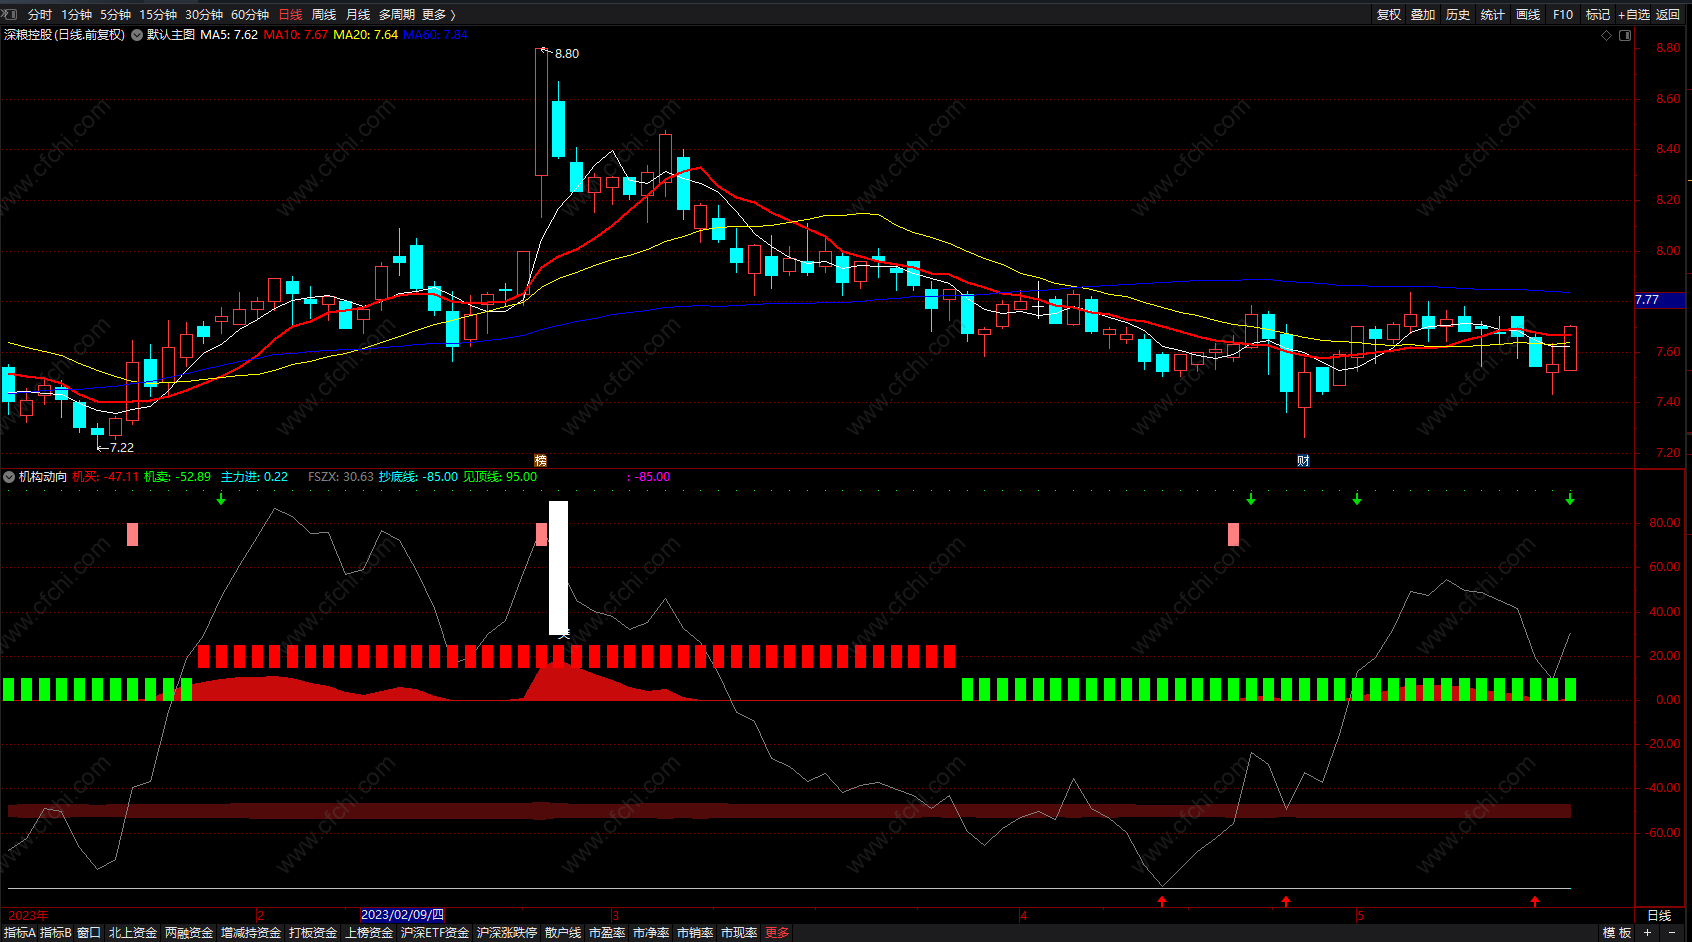This screenshot has width=1692, height=942.
Task: Open the 市销率 indicator tab
Action: coord(695,933)
